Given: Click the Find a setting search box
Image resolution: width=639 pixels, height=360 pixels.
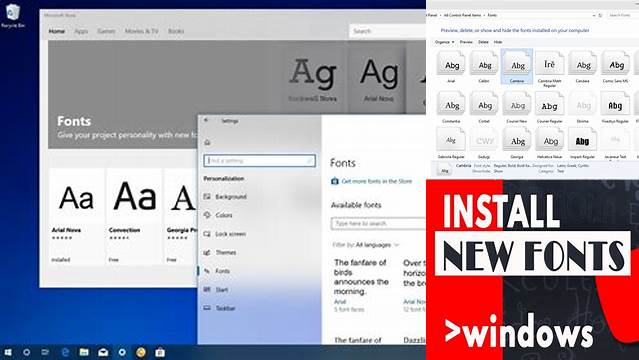Looking at the screenshot, I should (x=260, y=161).
